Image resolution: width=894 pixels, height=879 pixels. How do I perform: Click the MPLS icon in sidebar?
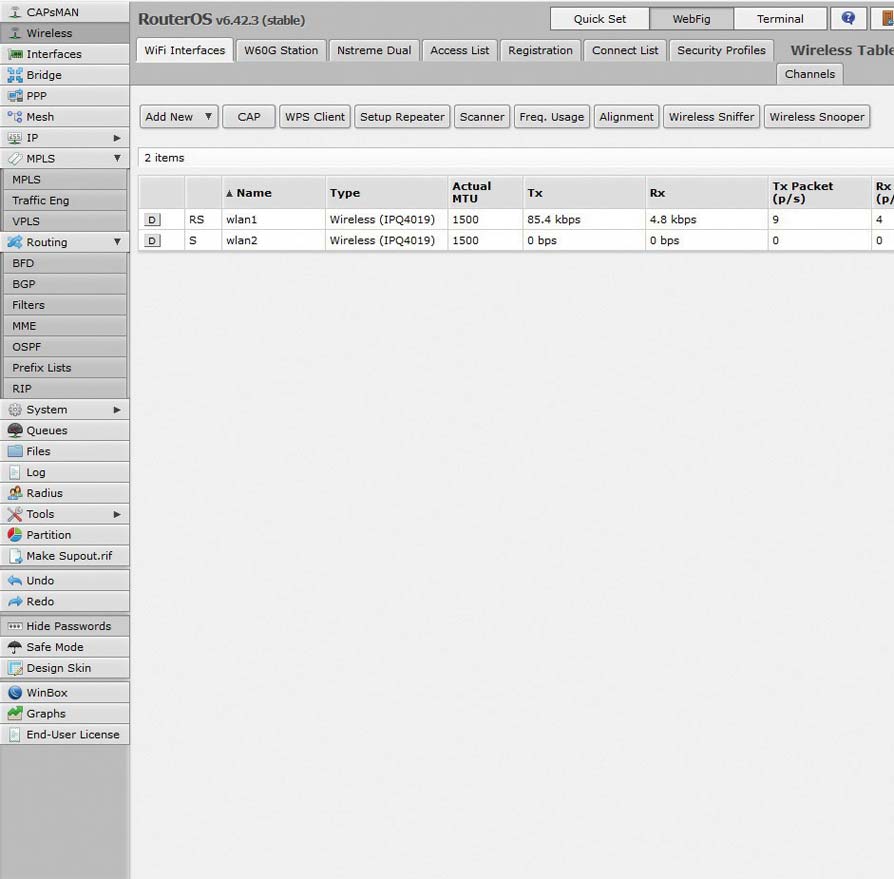point(15,158)
